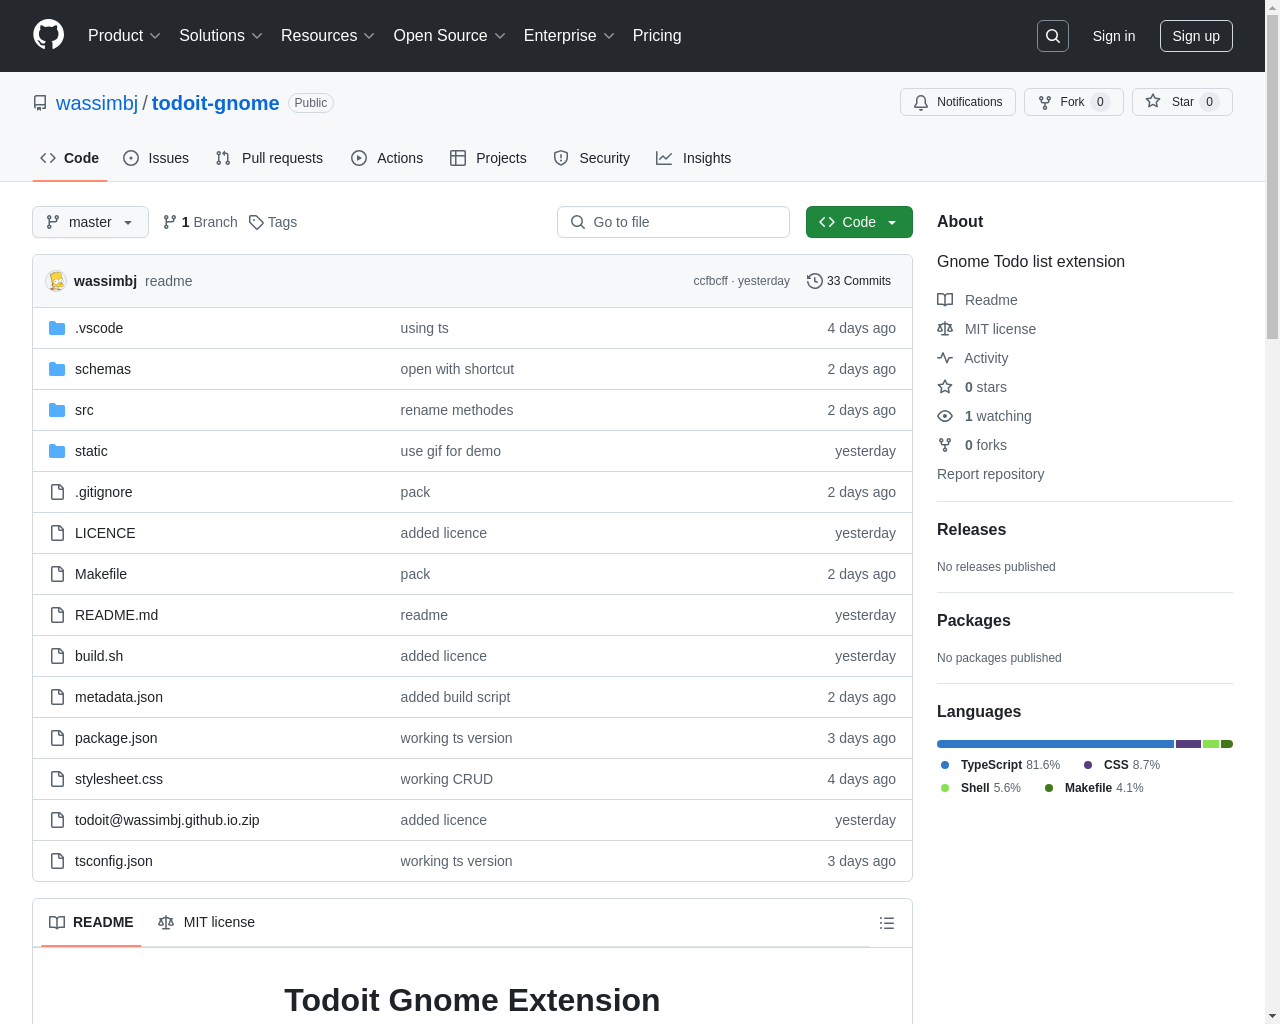Open the green Code dropdown
This screenshot has height=1024, width=1280.
coord(859,222)
